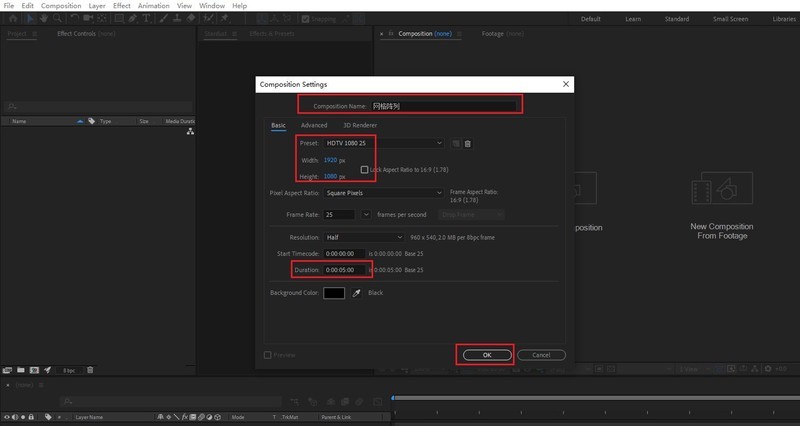Switch to the Advanced tab
The height and width of the screenshot is (426, 800).
tap(314, 125)
